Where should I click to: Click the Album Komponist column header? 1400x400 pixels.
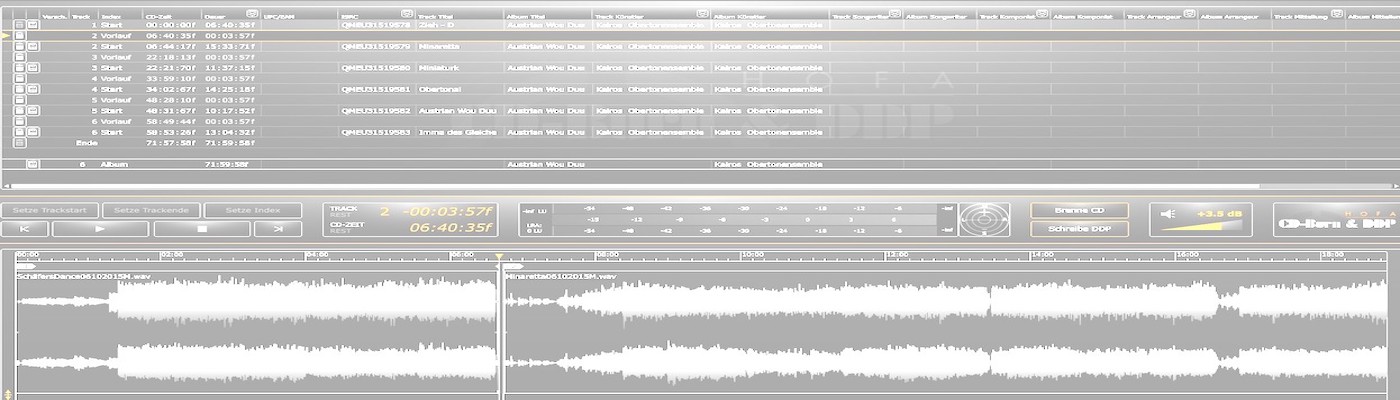1085,16
